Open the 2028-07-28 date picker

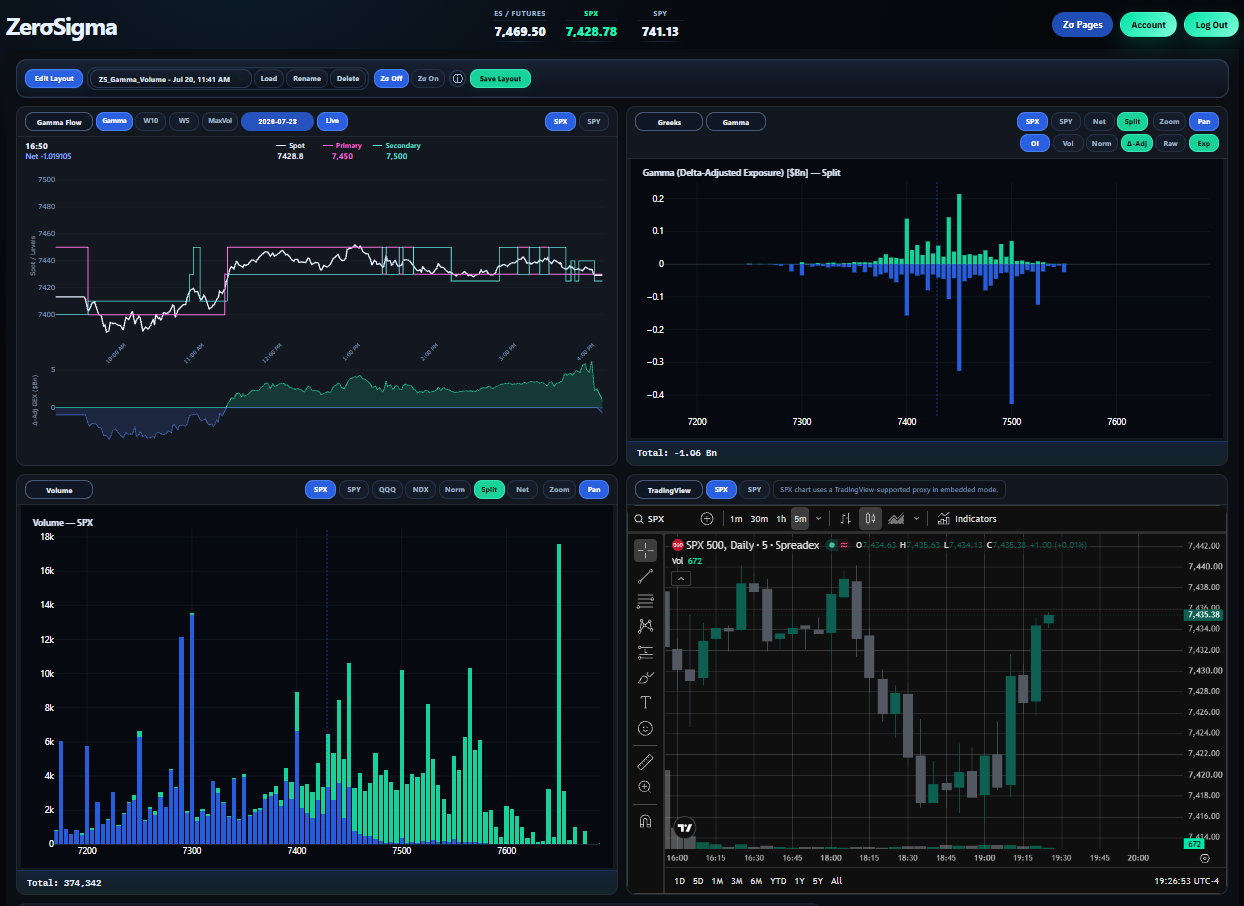coord(277,121)
